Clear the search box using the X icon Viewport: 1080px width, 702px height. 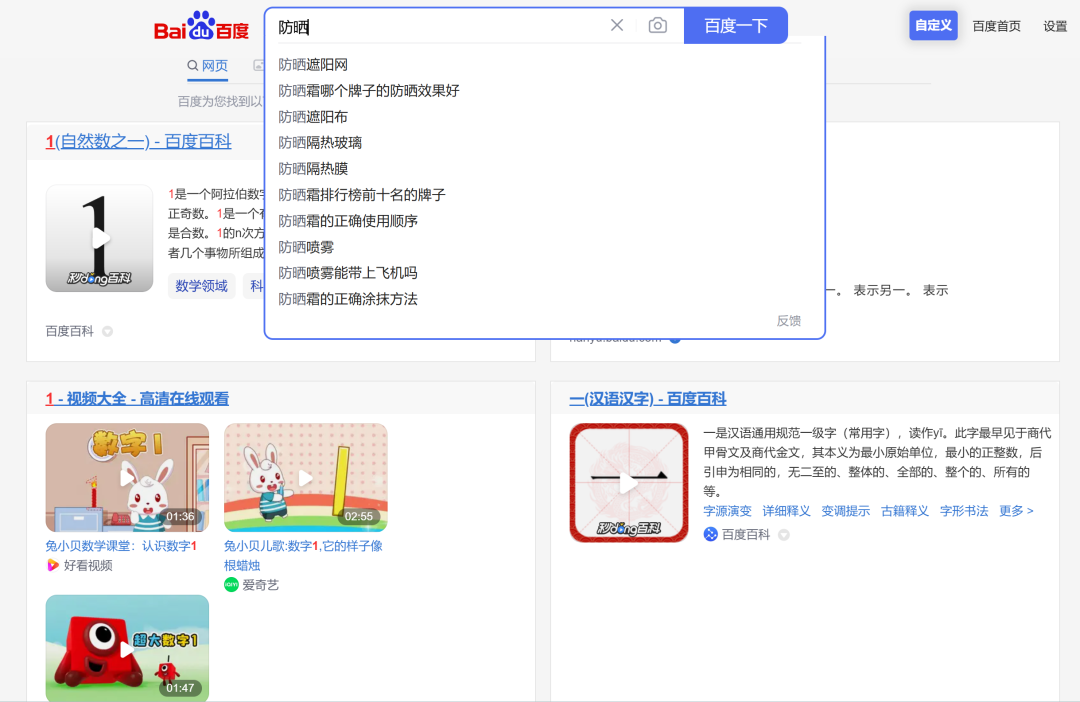click(617, 25)
